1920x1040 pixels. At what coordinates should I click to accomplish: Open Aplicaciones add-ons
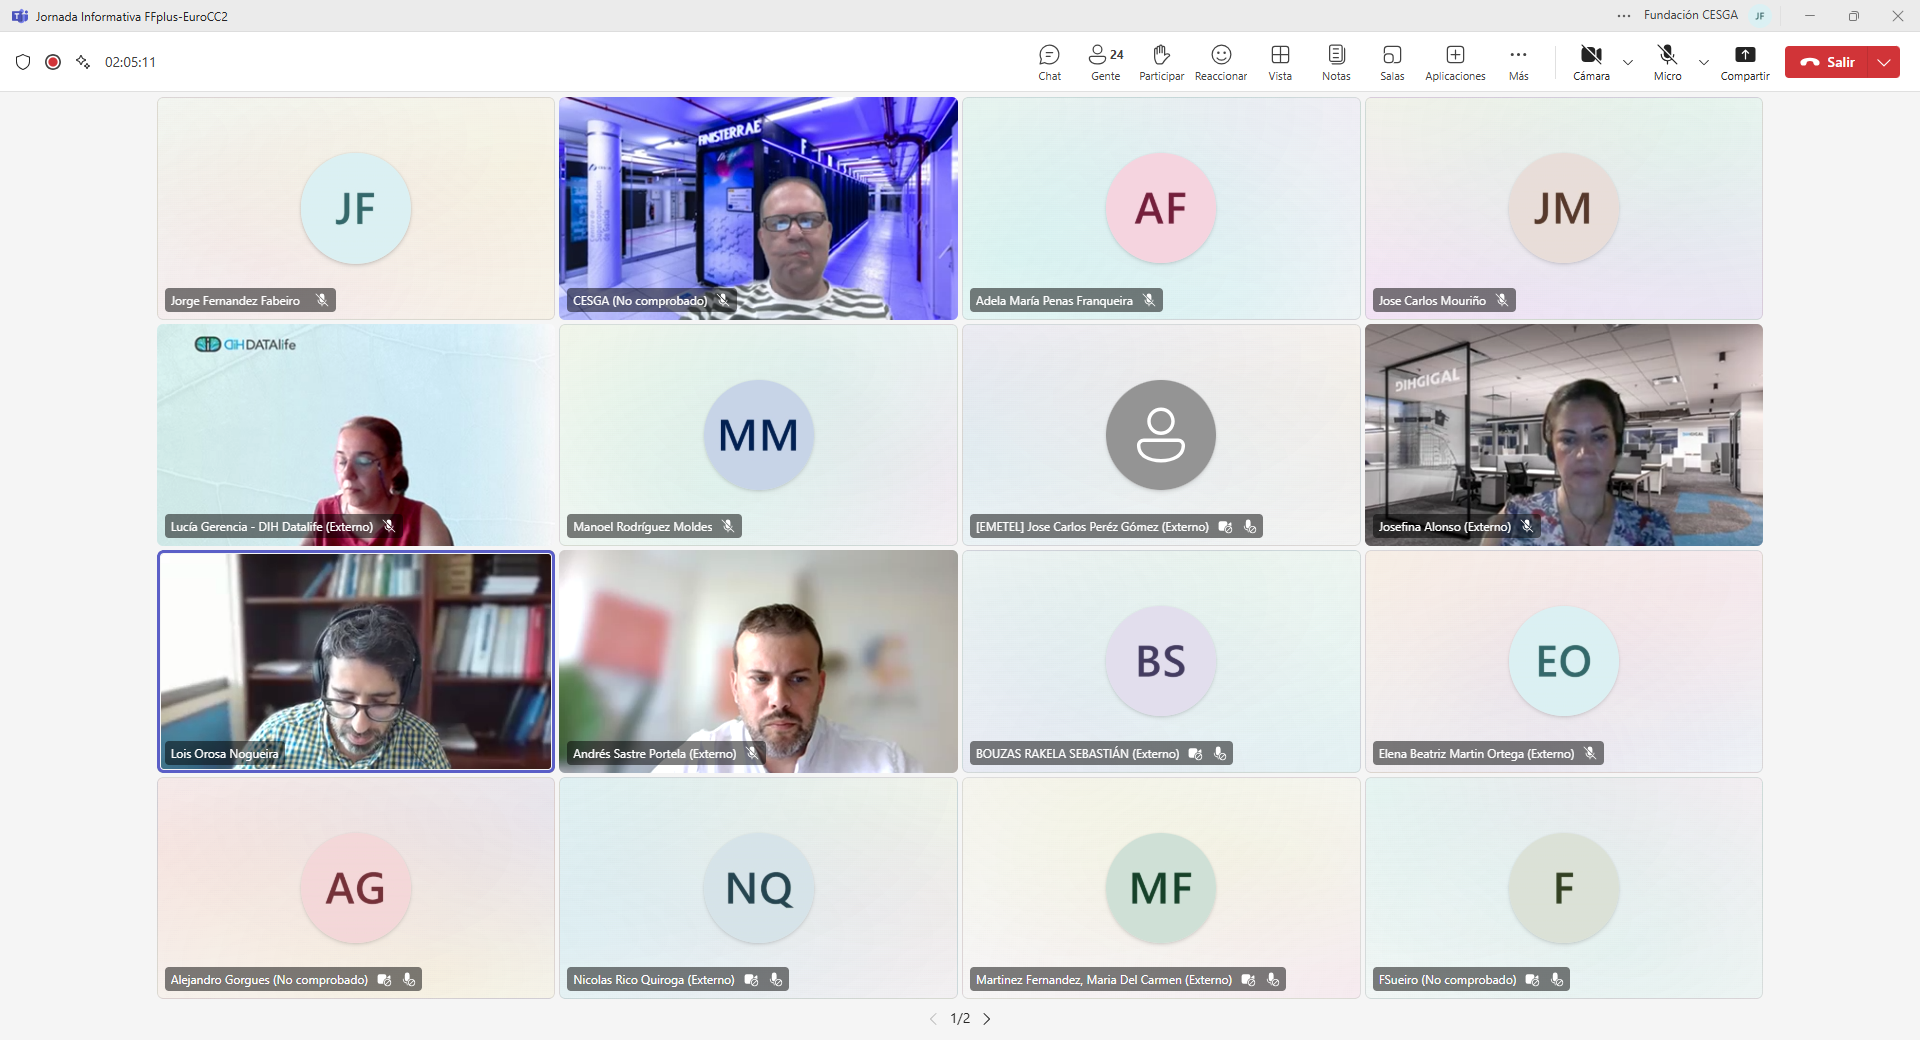pos(1455,62)
